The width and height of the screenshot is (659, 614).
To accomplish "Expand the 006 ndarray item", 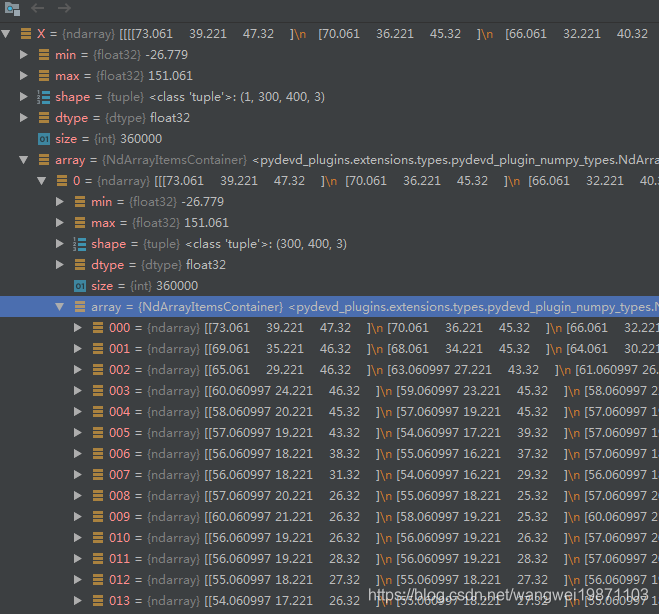I will [78, 454].
